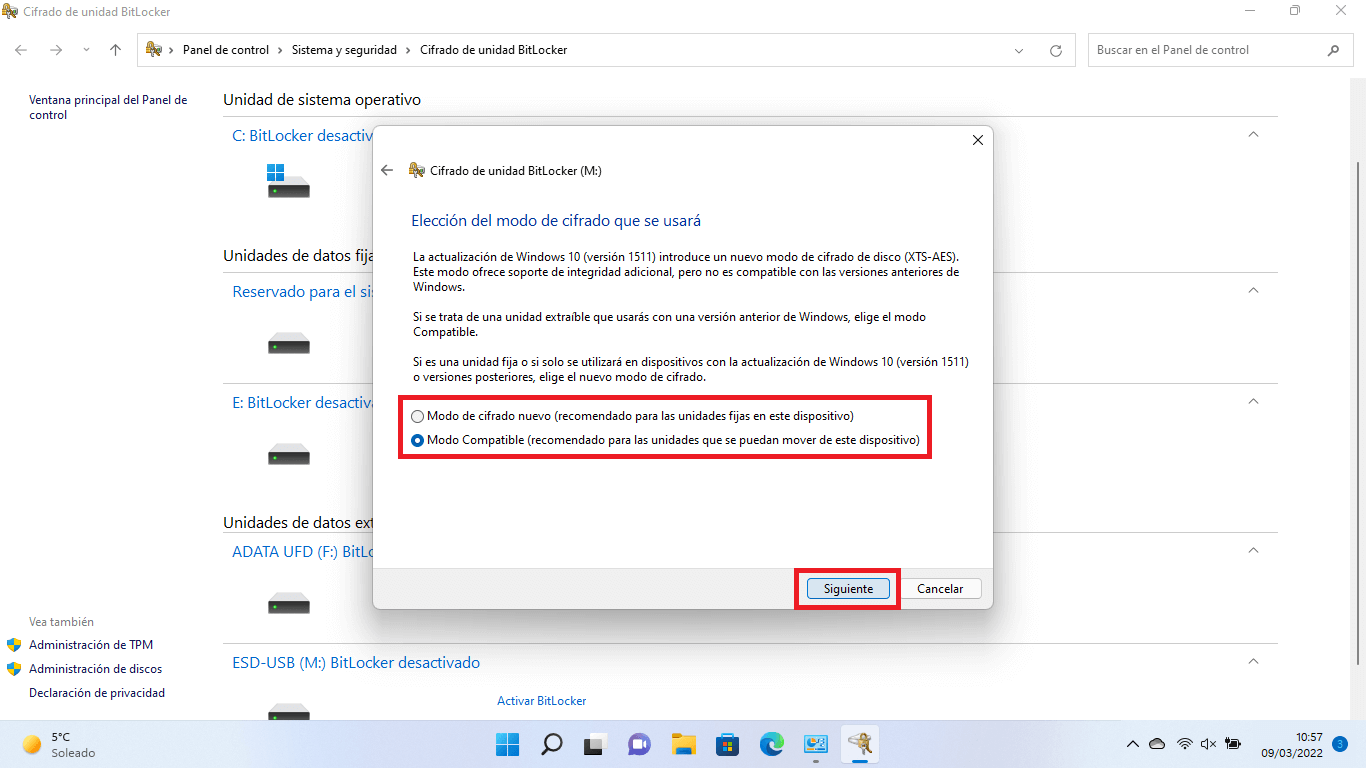The width and height of the screenshot is (1366, 768).
Task: Click the BitLocker key icon in dialog title
Action: (417, 170)
